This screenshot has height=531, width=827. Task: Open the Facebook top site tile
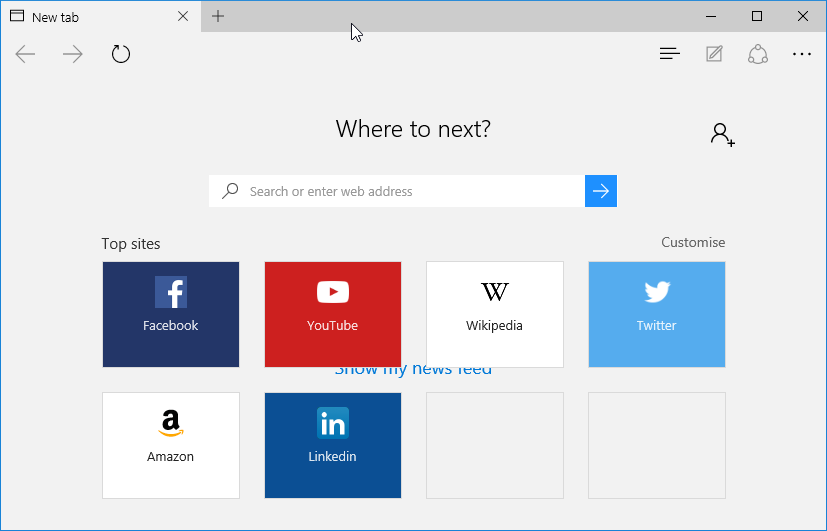pyautogui.click(x=171, y=314)
